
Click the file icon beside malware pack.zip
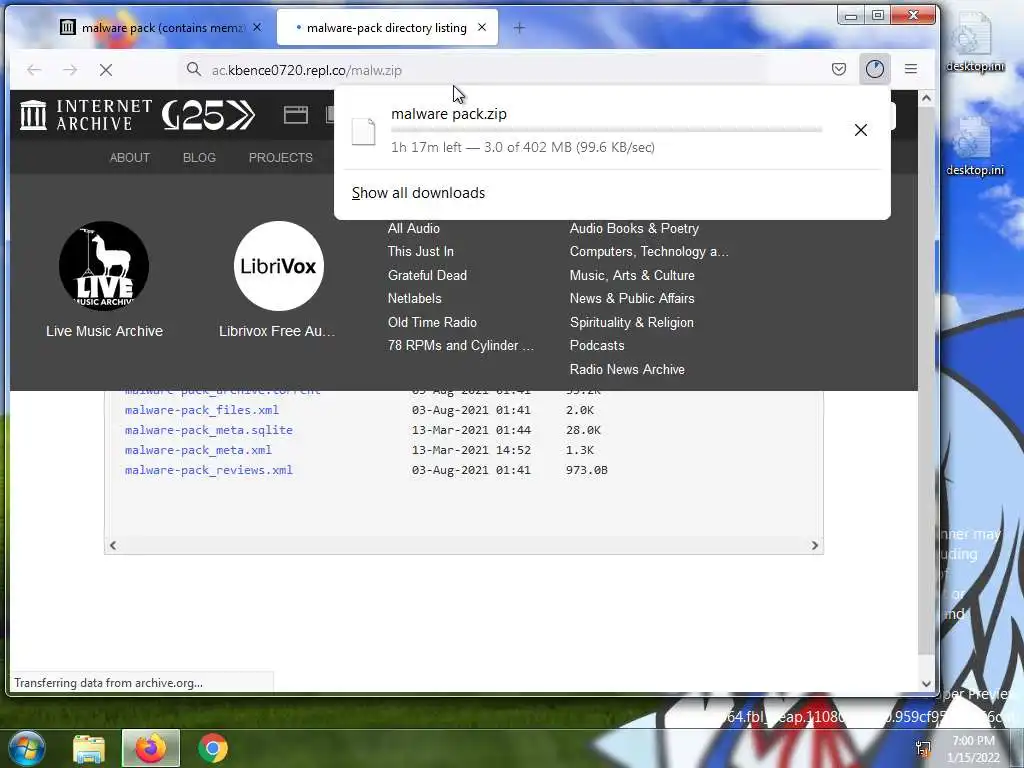364,131
